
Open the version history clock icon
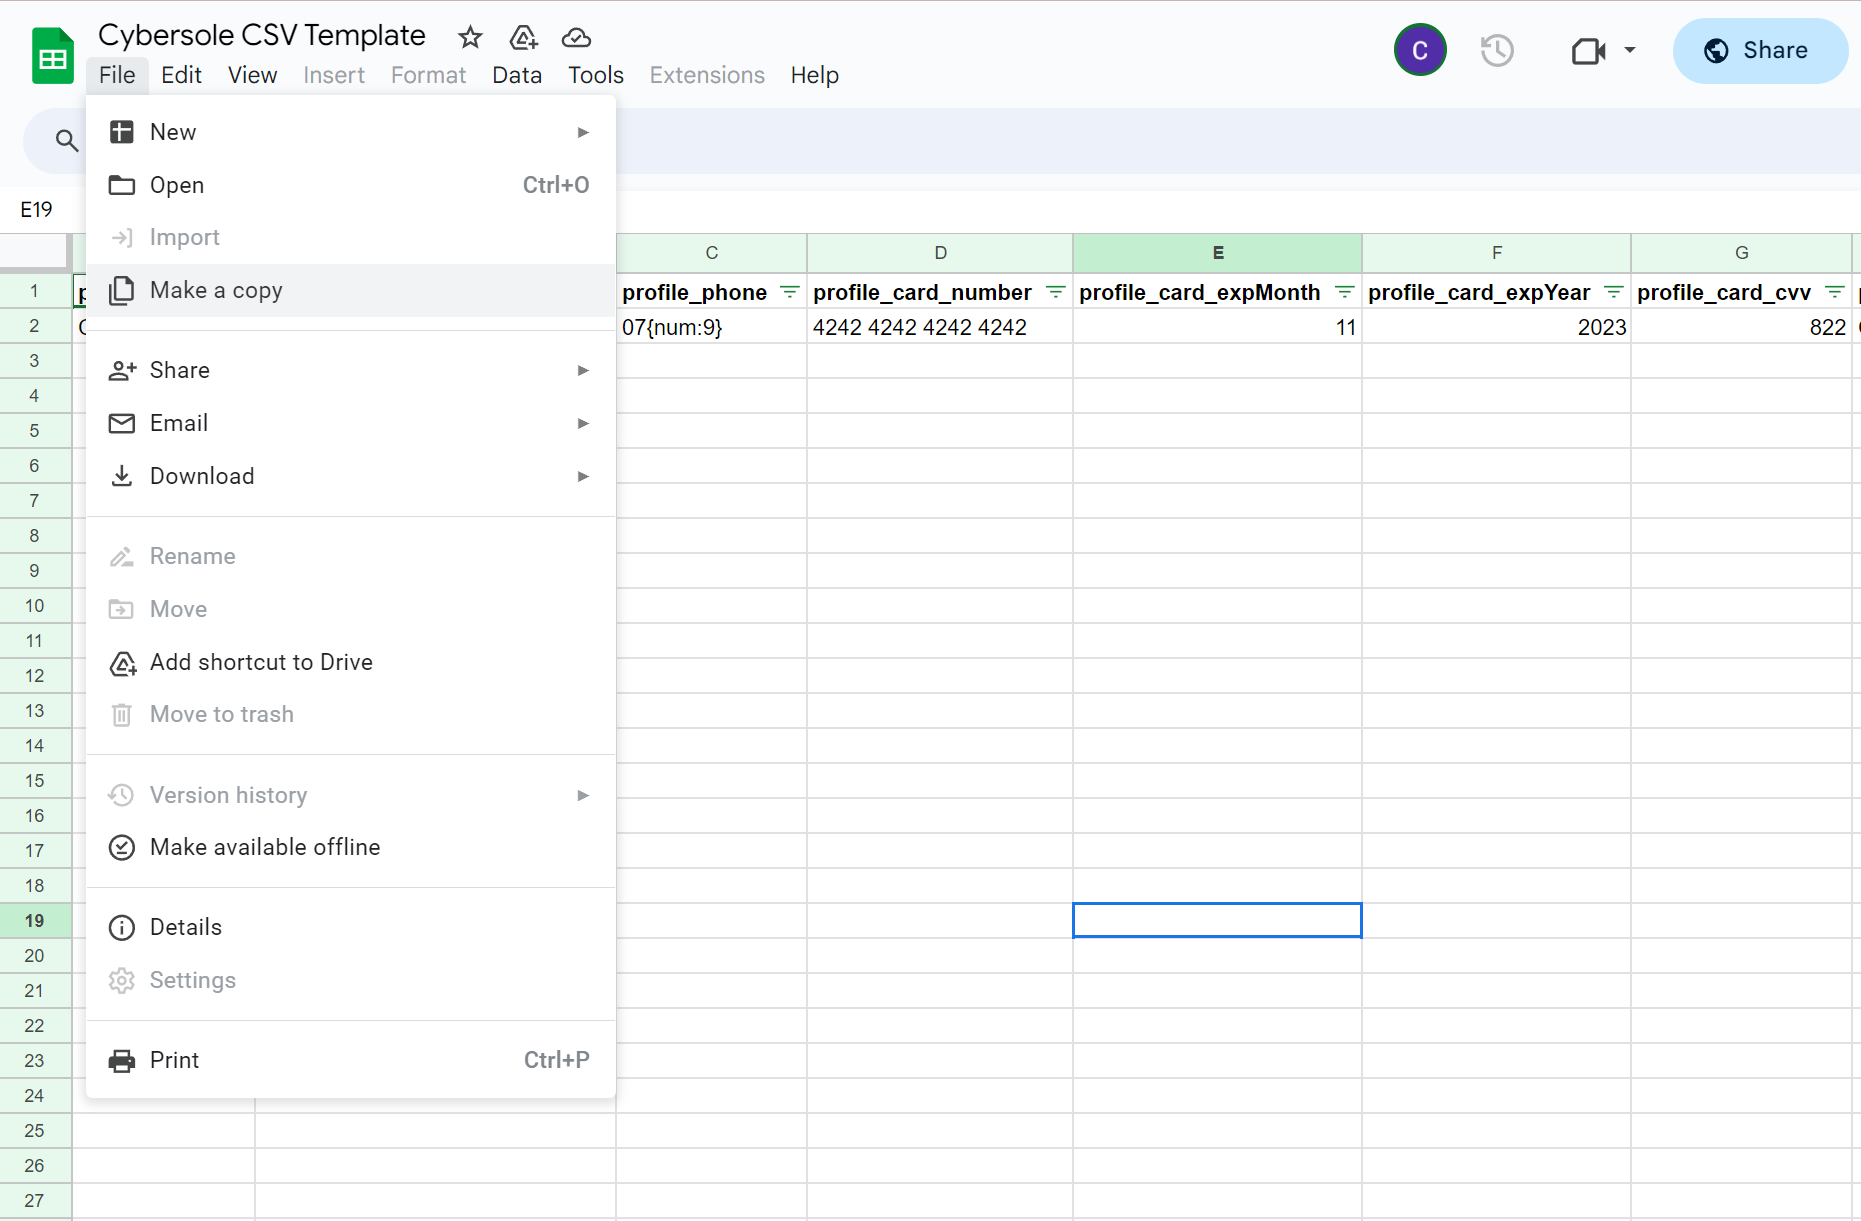pos(1496,51)
